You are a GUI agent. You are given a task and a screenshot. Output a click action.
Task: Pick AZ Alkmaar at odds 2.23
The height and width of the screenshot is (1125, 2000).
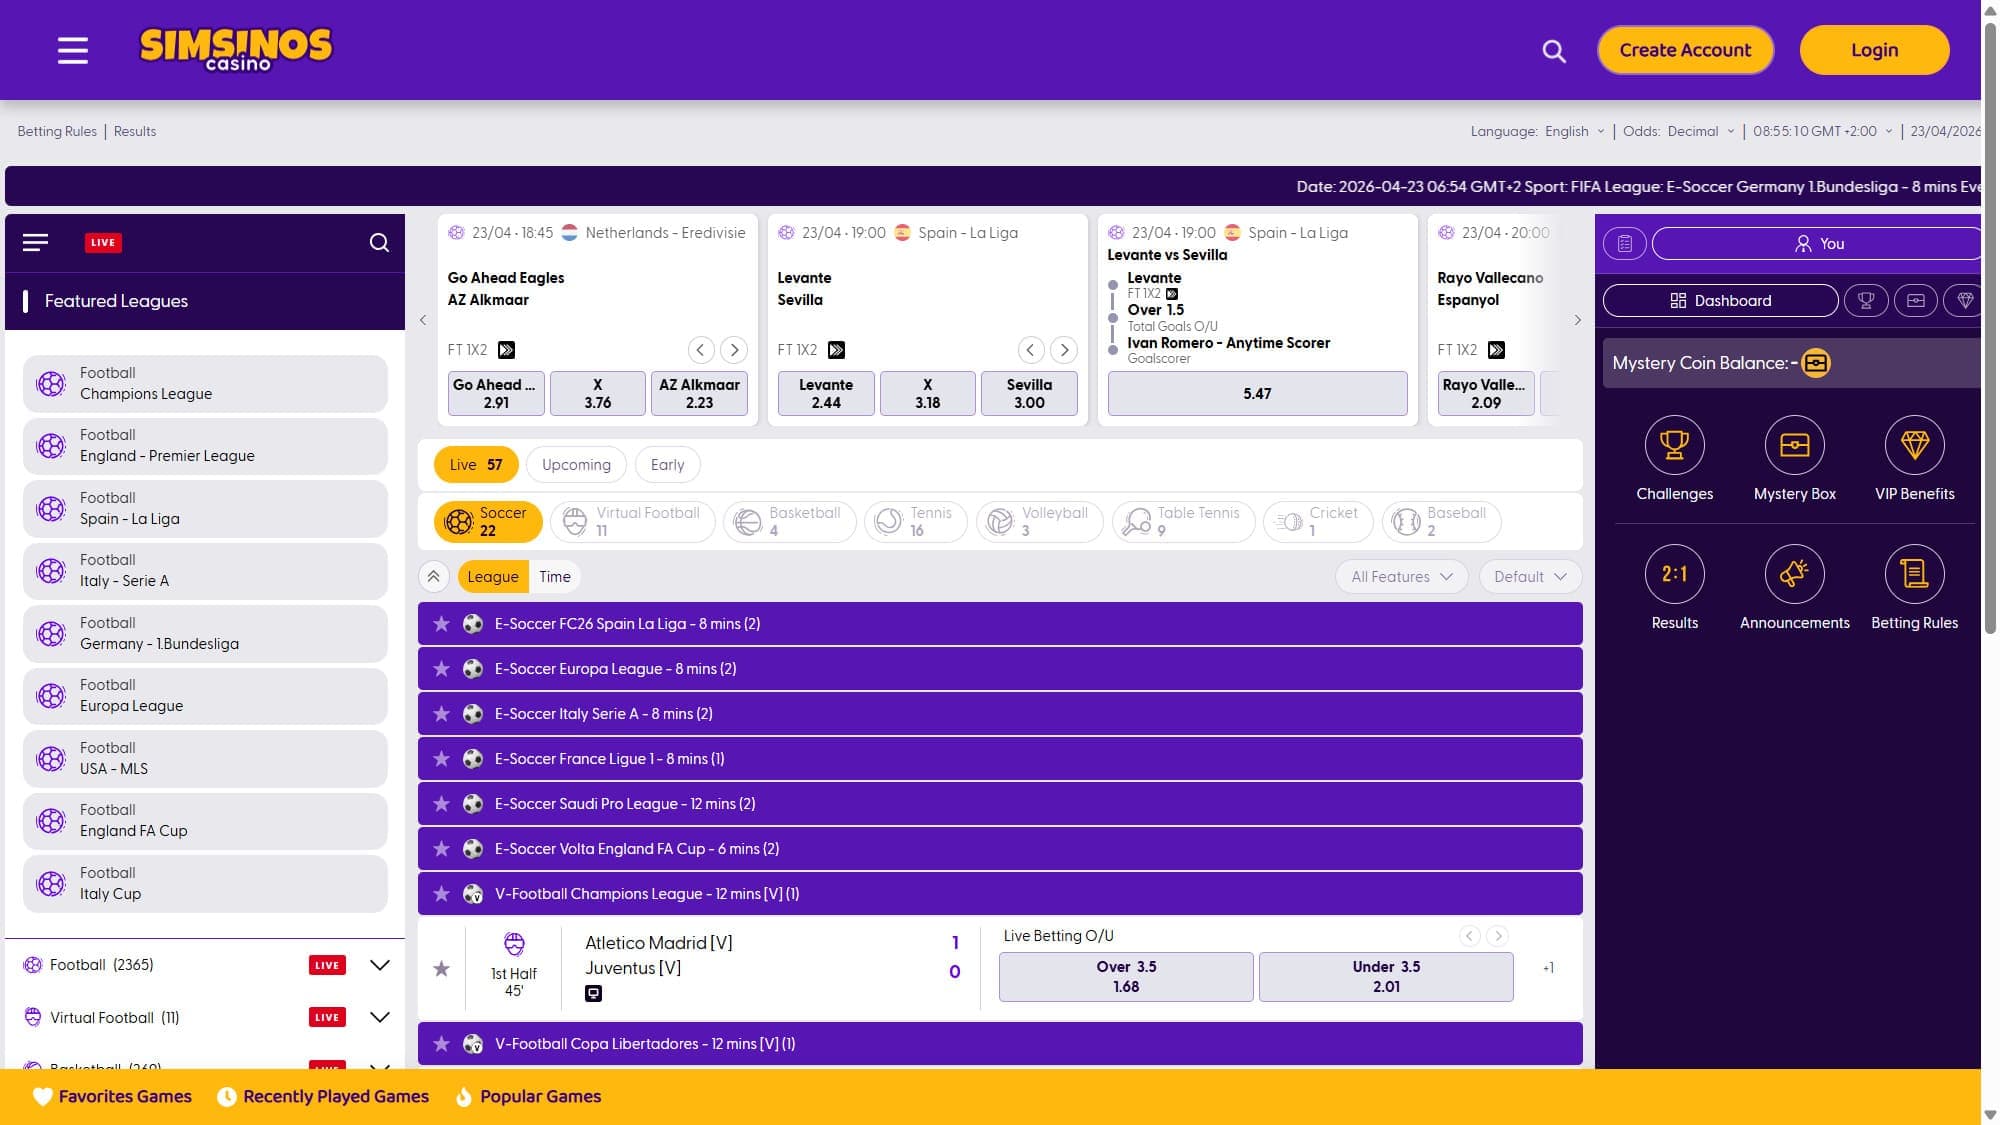click(x=699, y=393)
